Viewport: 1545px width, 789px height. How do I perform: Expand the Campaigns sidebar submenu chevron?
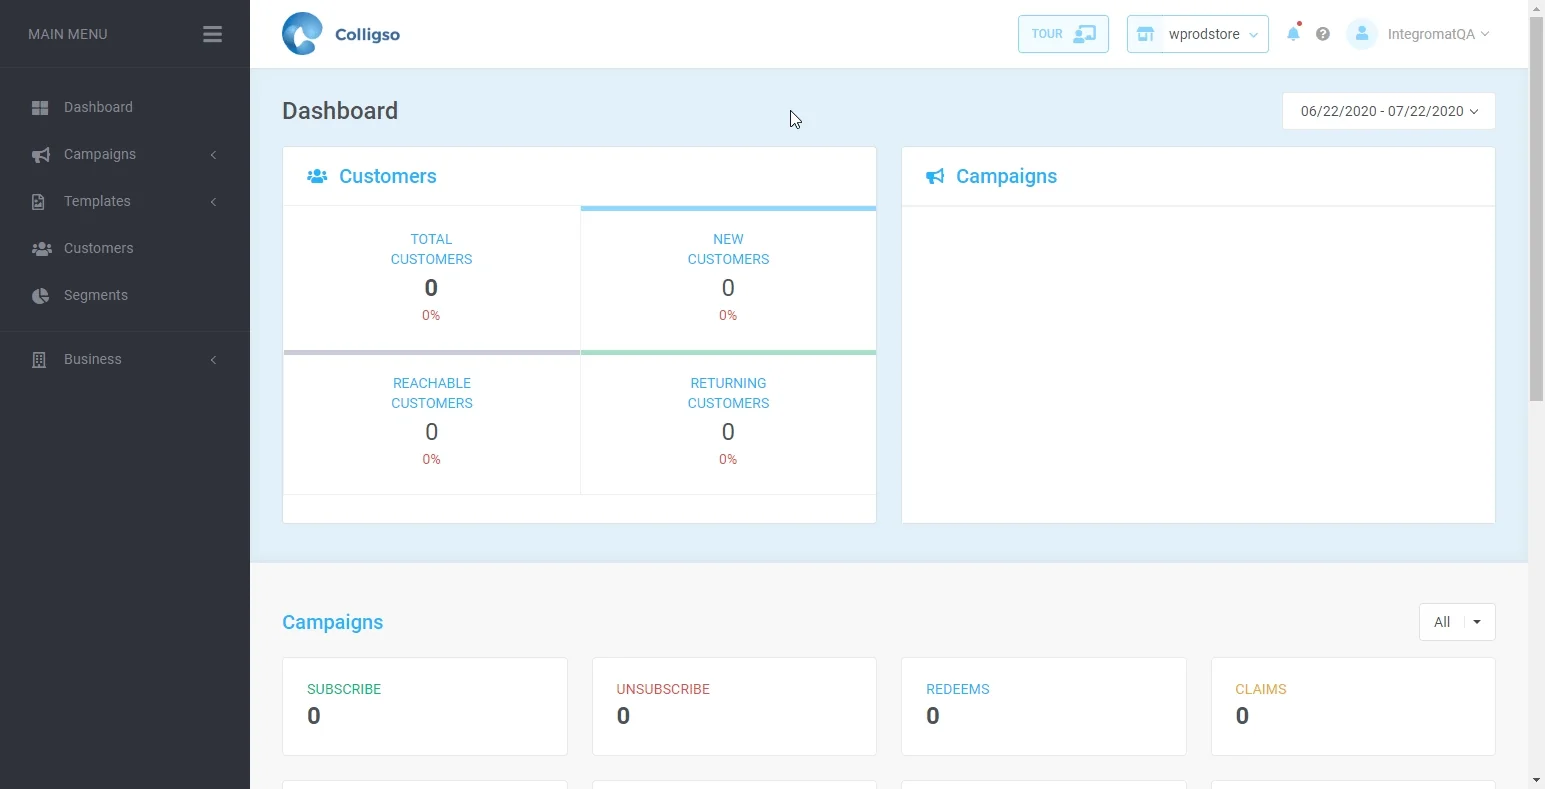(x=213, y=155)
